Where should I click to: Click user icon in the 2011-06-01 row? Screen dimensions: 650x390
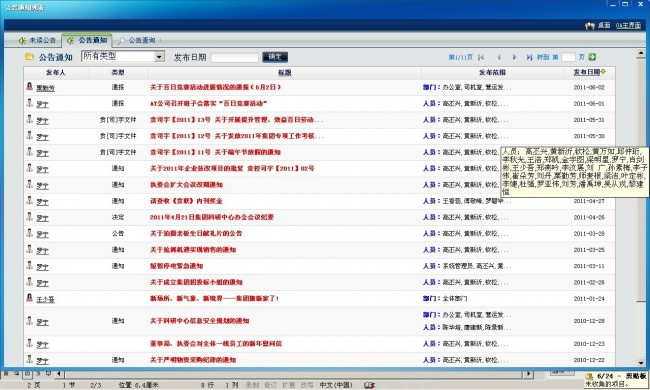[29, 102]
